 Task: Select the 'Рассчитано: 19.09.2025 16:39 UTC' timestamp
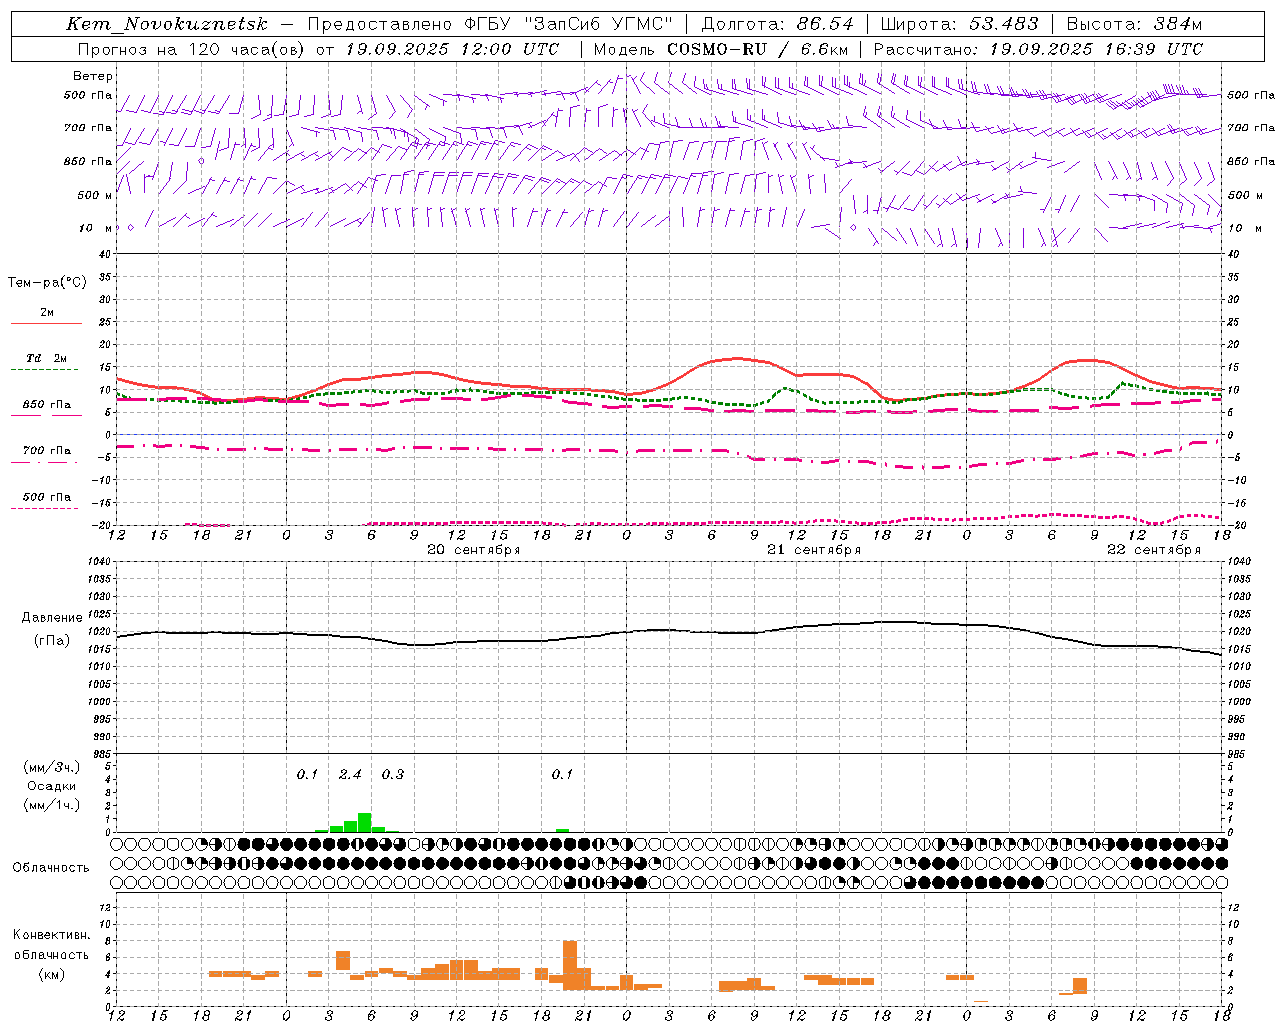(1038, 49)
